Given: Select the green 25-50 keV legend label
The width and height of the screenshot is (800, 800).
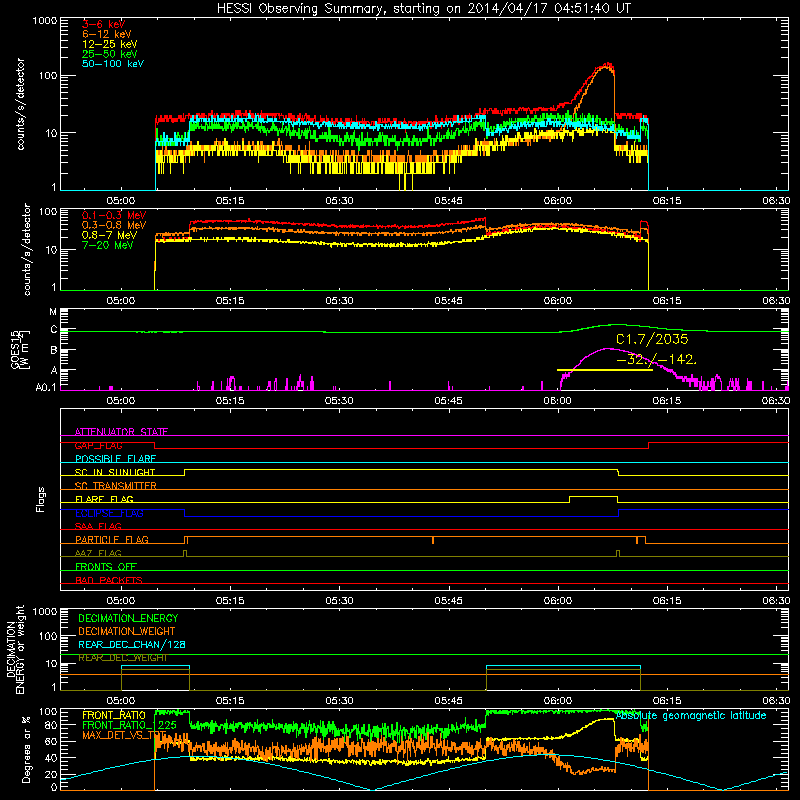Looking at the screenshot, I should click(x=110, y=54).
